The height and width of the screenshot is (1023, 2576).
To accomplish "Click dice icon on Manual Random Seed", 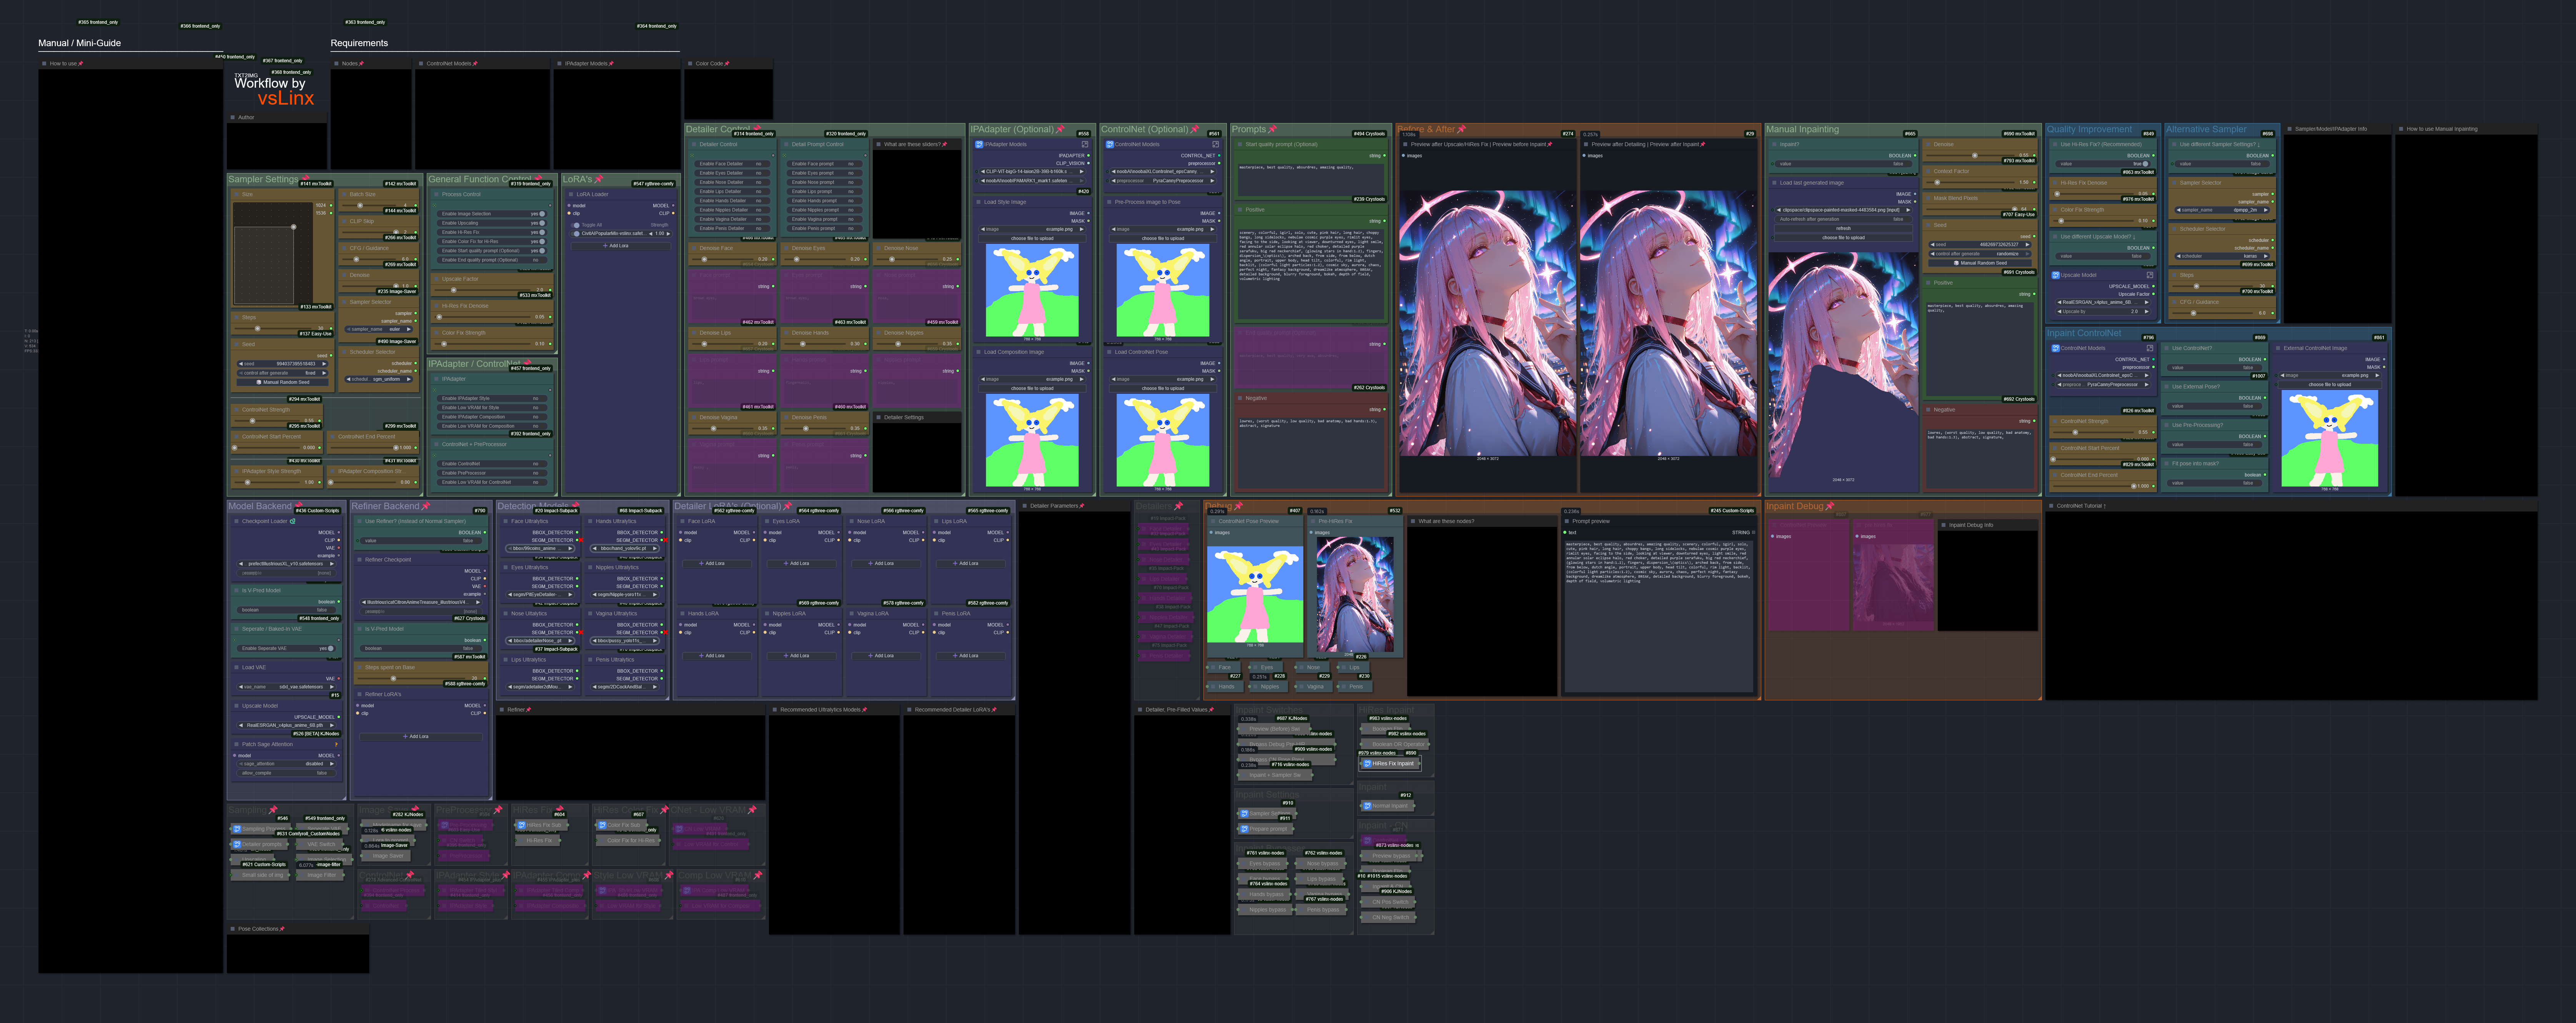I will (x=259, y=382).
